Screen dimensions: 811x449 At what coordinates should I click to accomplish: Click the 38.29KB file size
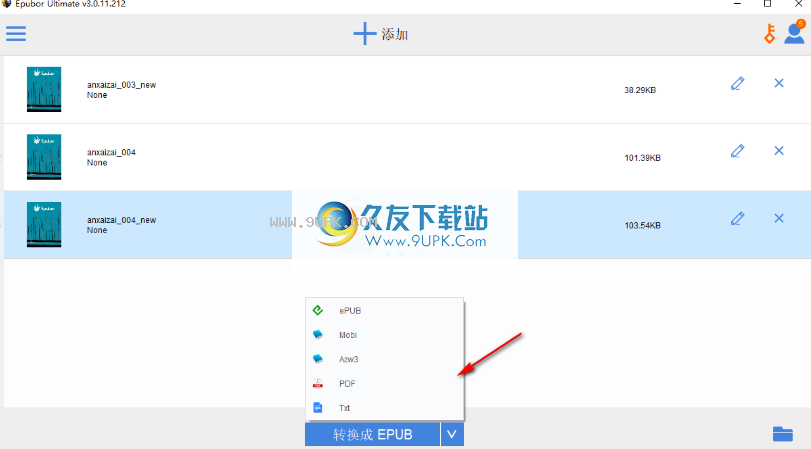tap(640, 90)
